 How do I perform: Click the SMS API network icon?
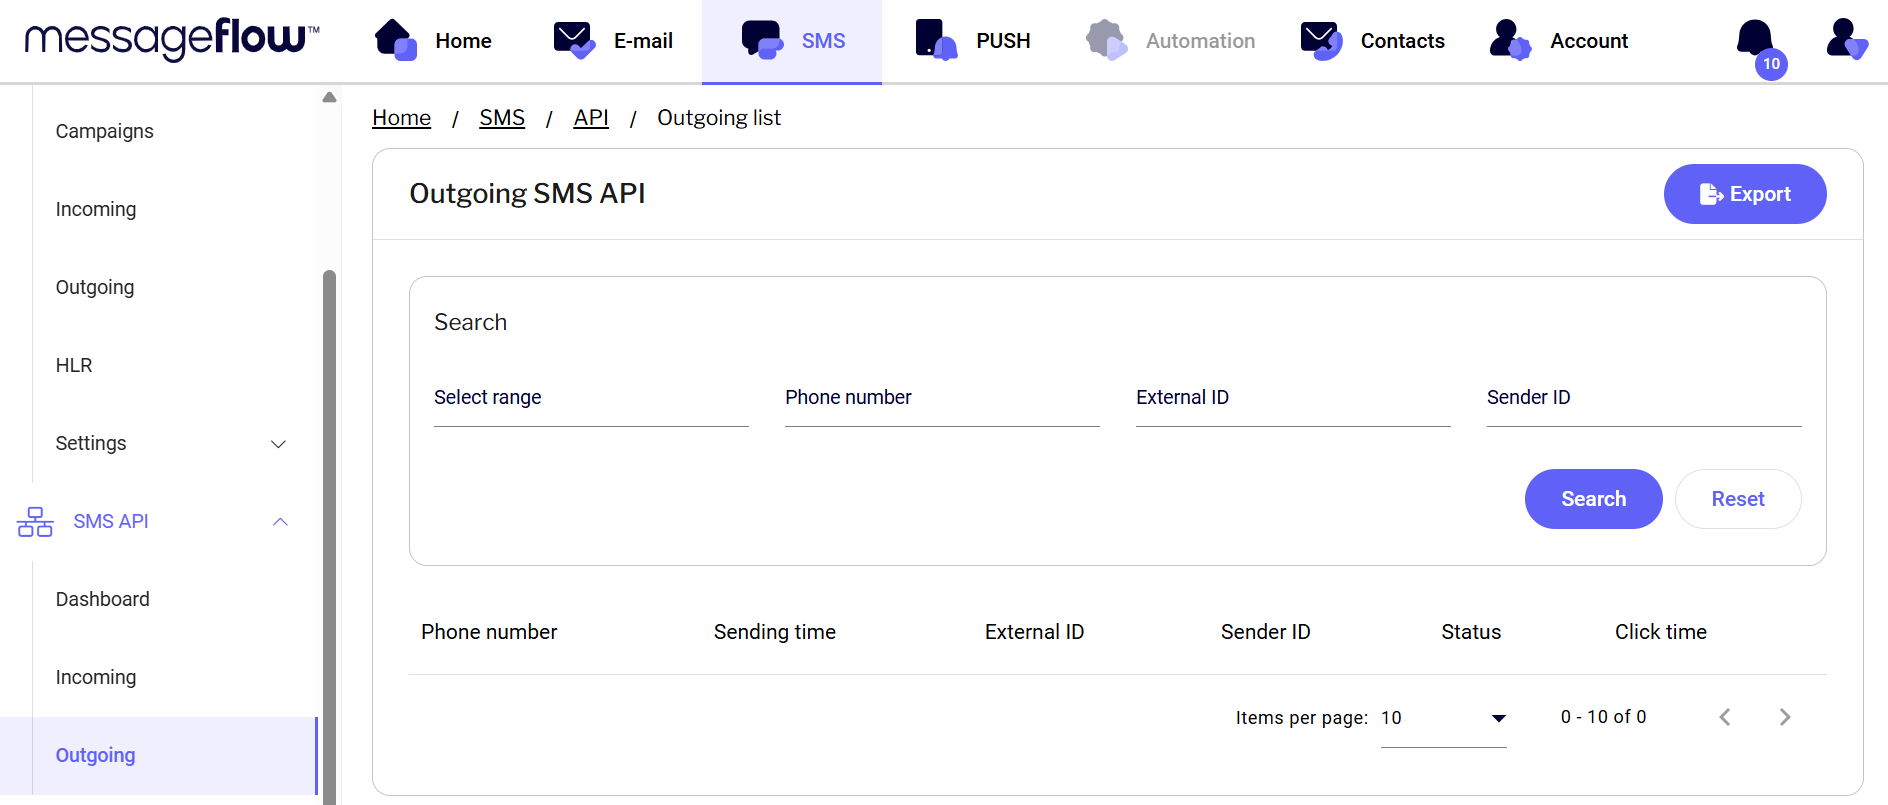[x=35, y=522]
